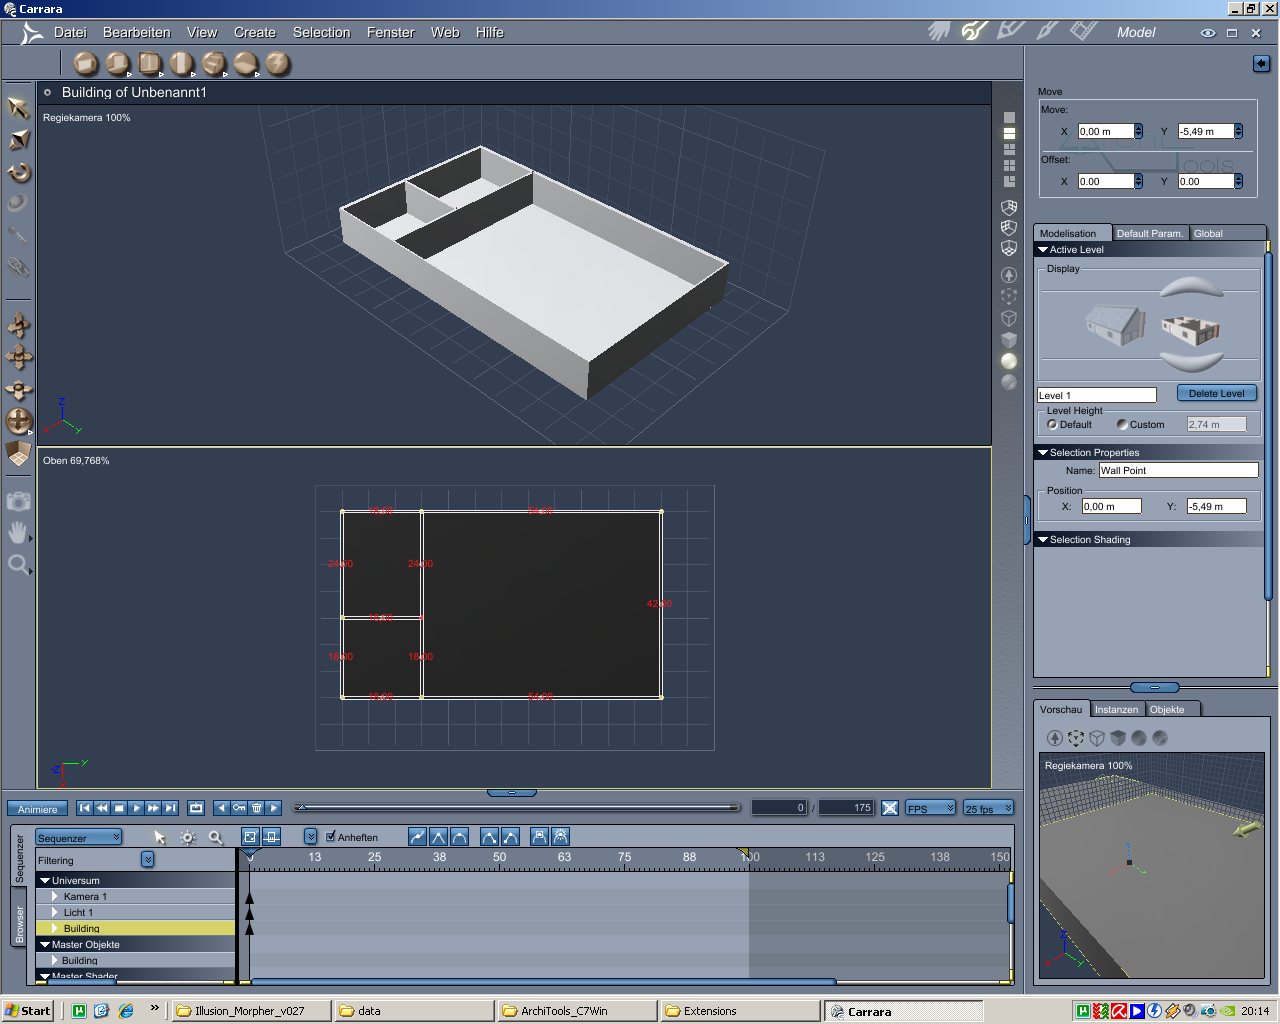Expand the Kamera 1 tree item
Viewport: 1280px width, 1024px height.
pos(55,897)
